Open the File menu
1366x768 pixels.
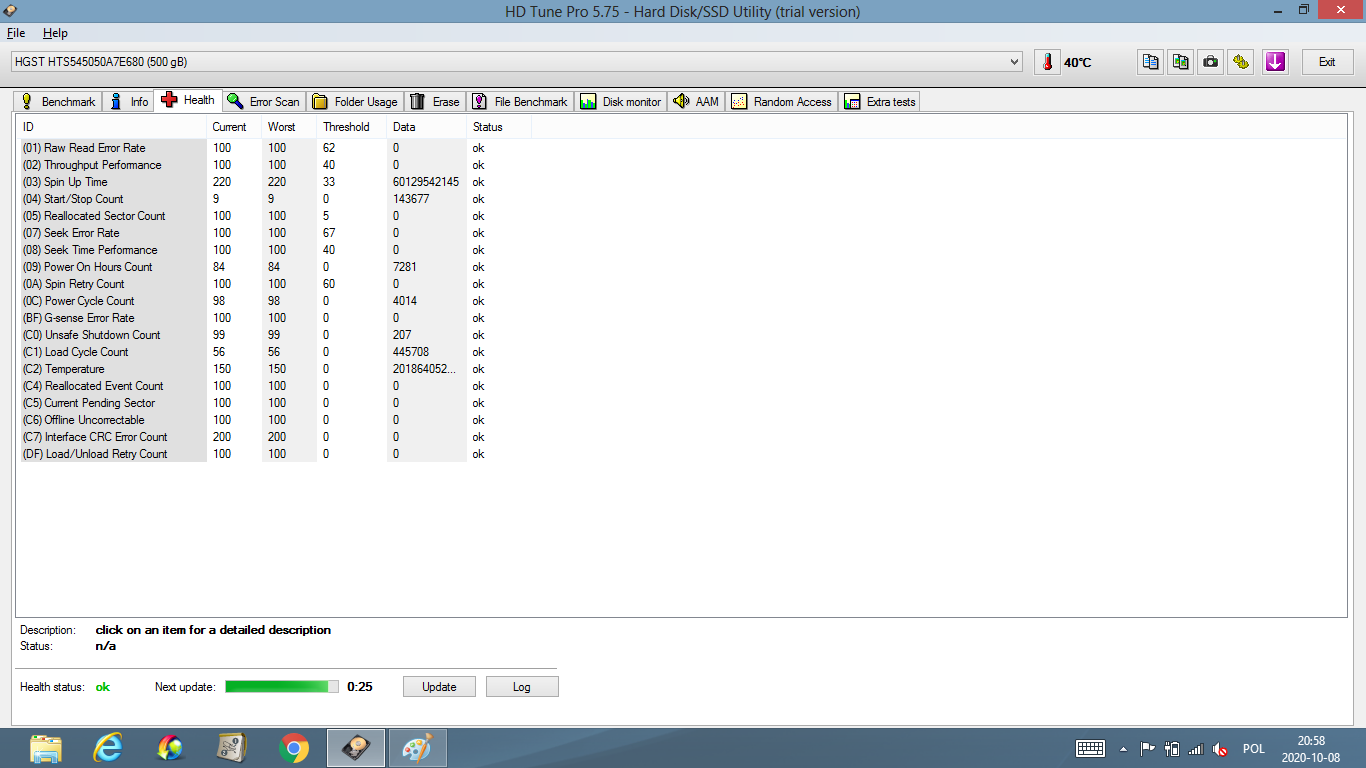pos(15,33)
